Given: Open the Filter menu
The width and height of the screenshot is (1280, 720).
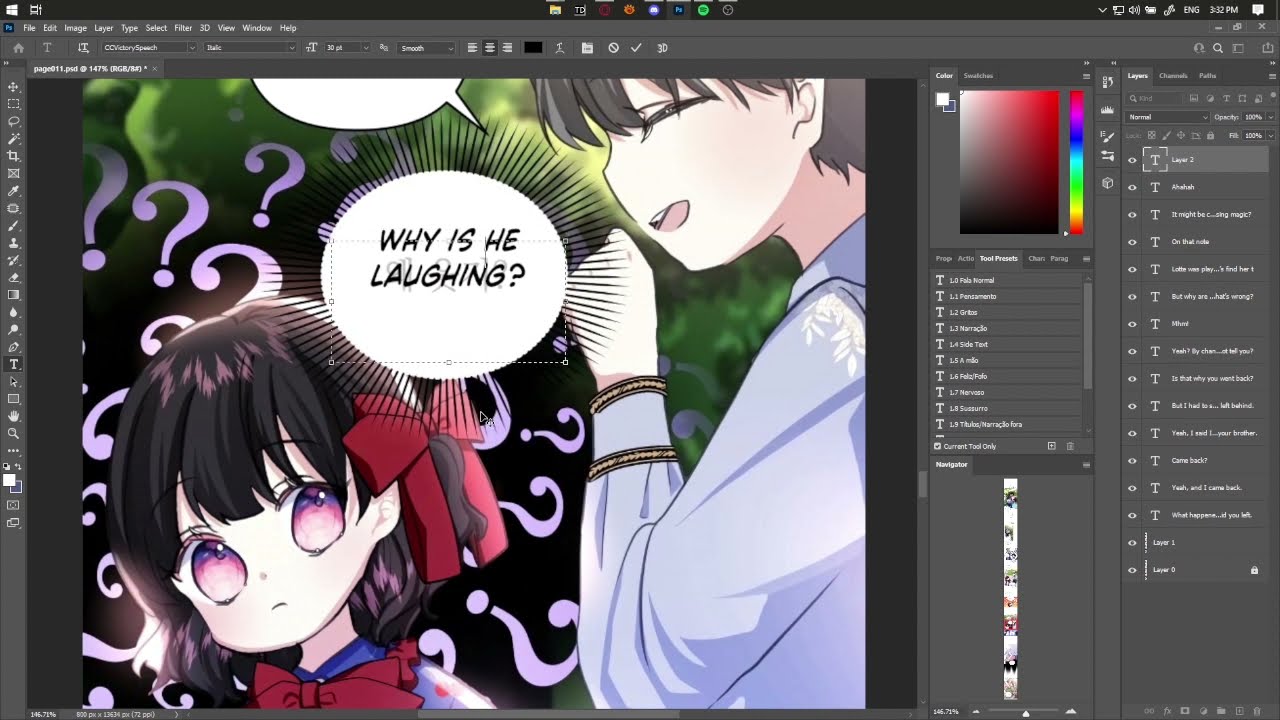Looking at the screenshot, I should pyautogui.click(x=183, y=28).
